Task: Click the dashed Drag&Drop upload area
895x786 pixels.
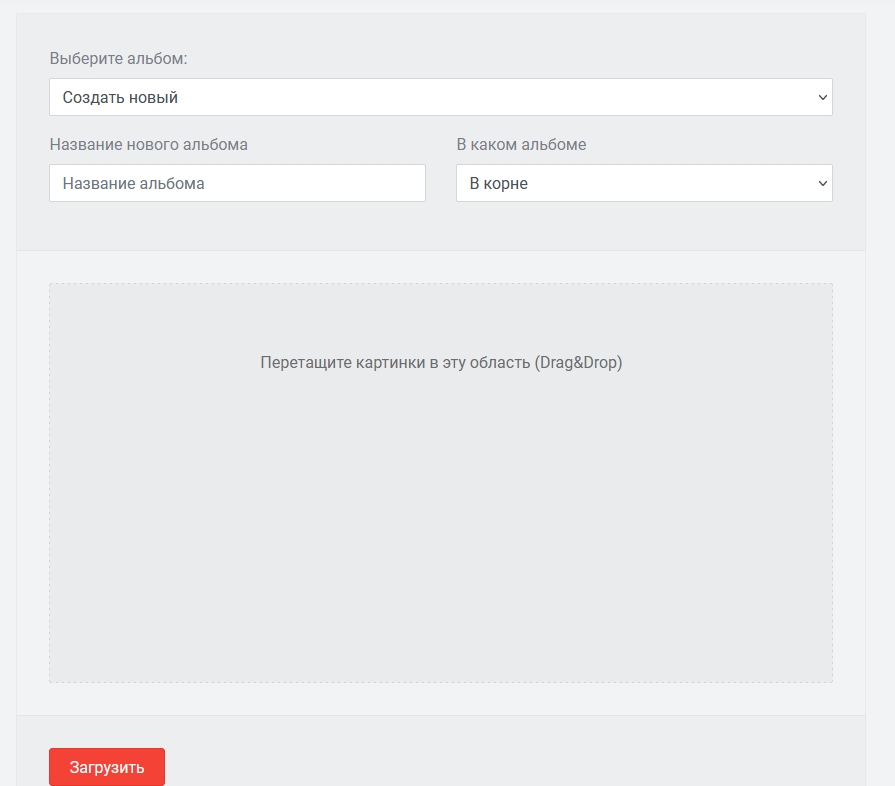Action: coord(440,520)
